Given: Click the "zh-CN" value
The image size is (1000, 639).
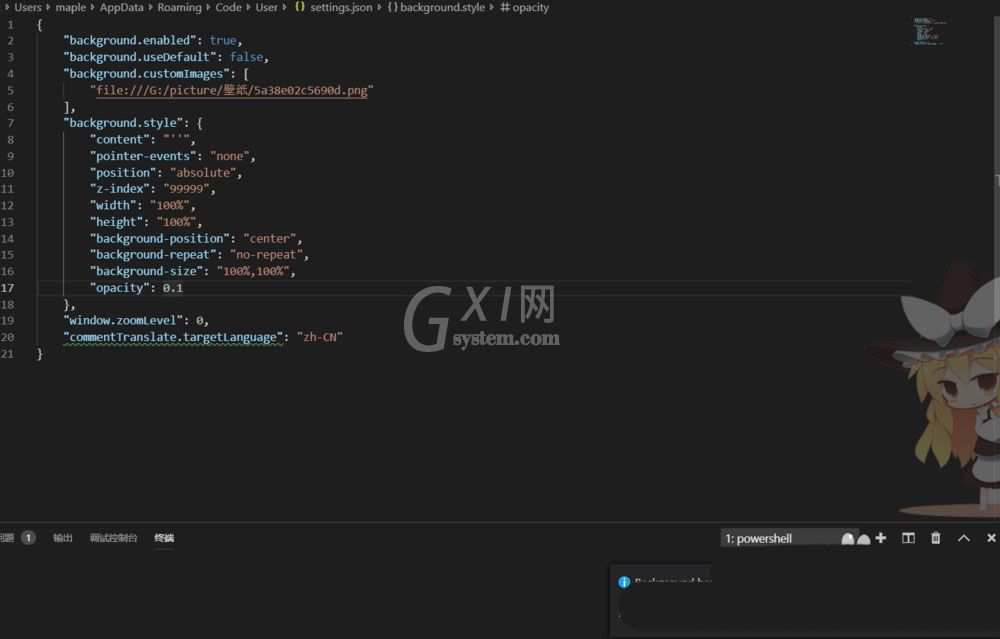Looking at the screenshot, I should click(320, 337).
